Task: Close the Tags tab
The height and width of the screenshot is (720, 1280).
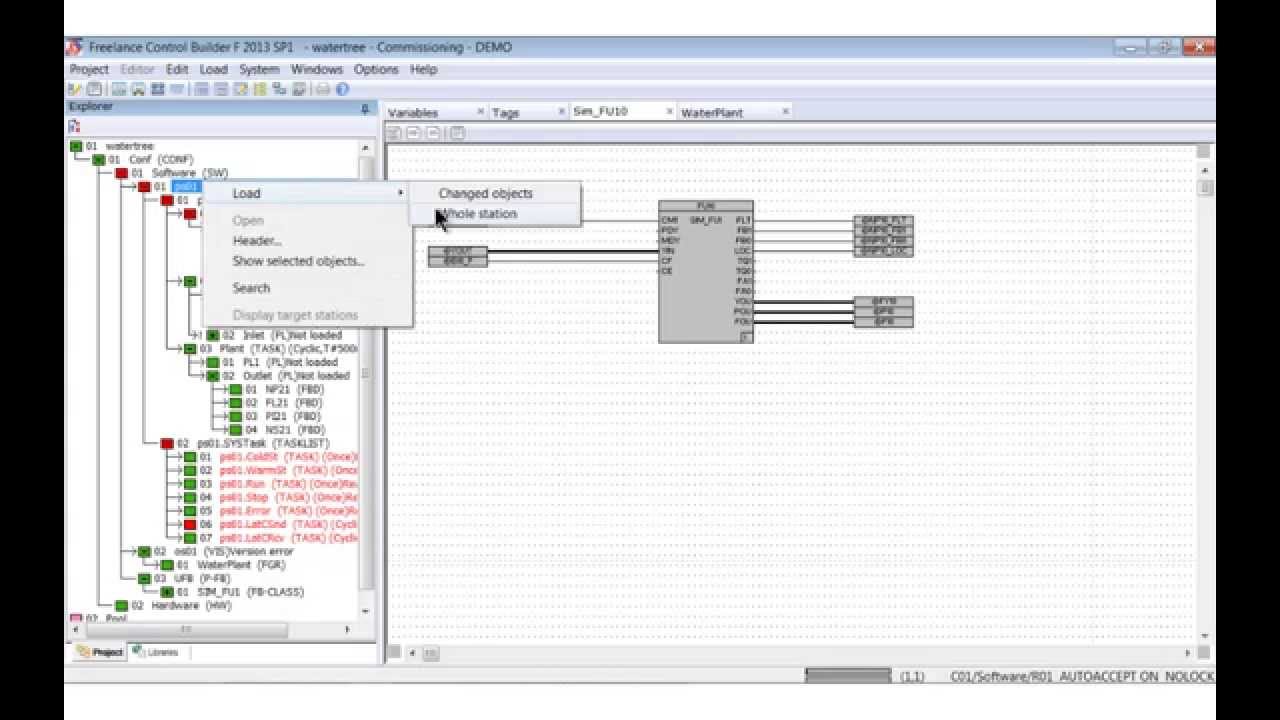Action: coord(560,112)
